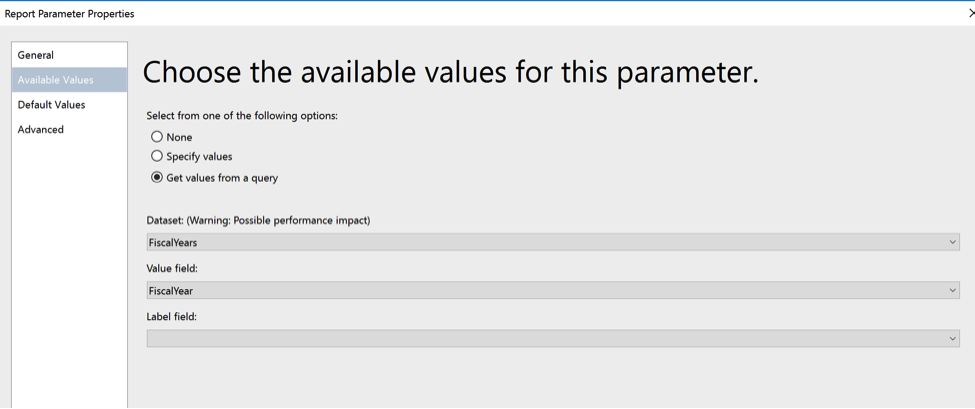Click the FiscalYears text in Dataset combo box

[x=173, y=242]
